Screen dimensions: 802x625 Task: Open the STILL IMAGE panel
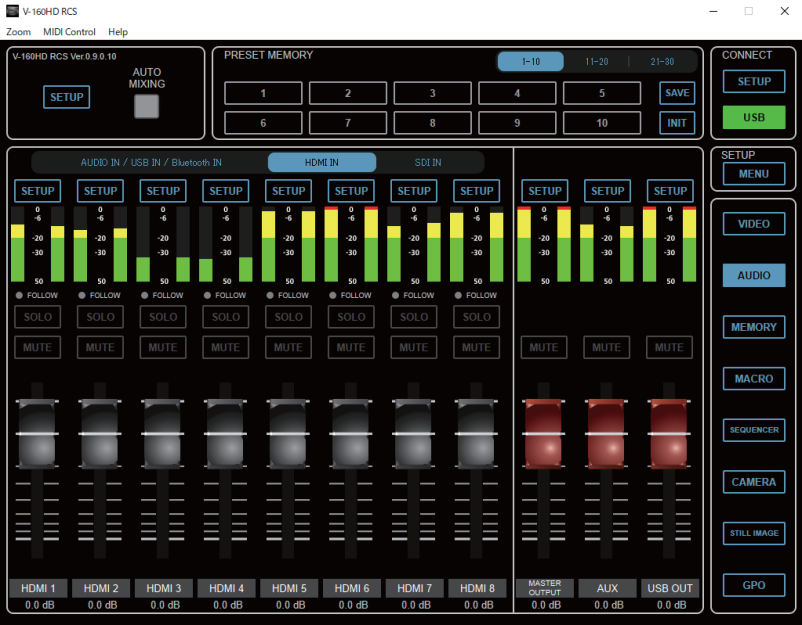(x=754, y=533)
